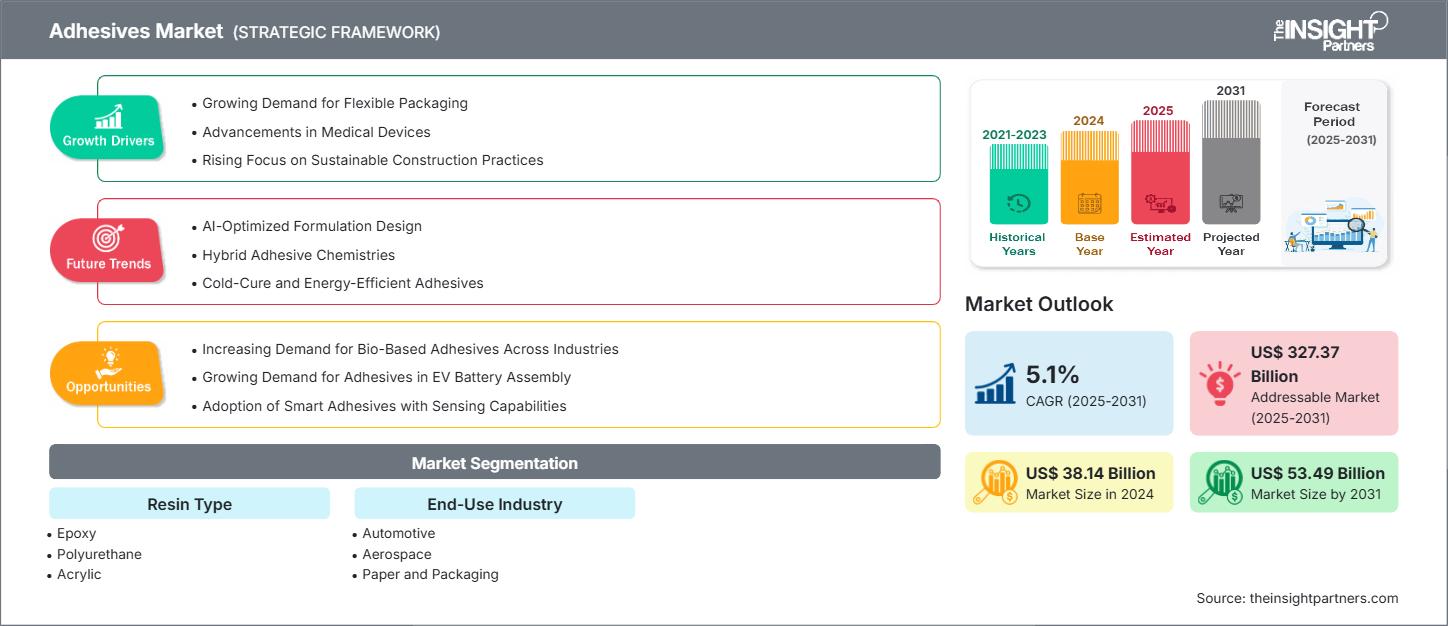Click the blue CAGR bar chart icon
Screen dimensions: 1448x626
pos(995,383)
